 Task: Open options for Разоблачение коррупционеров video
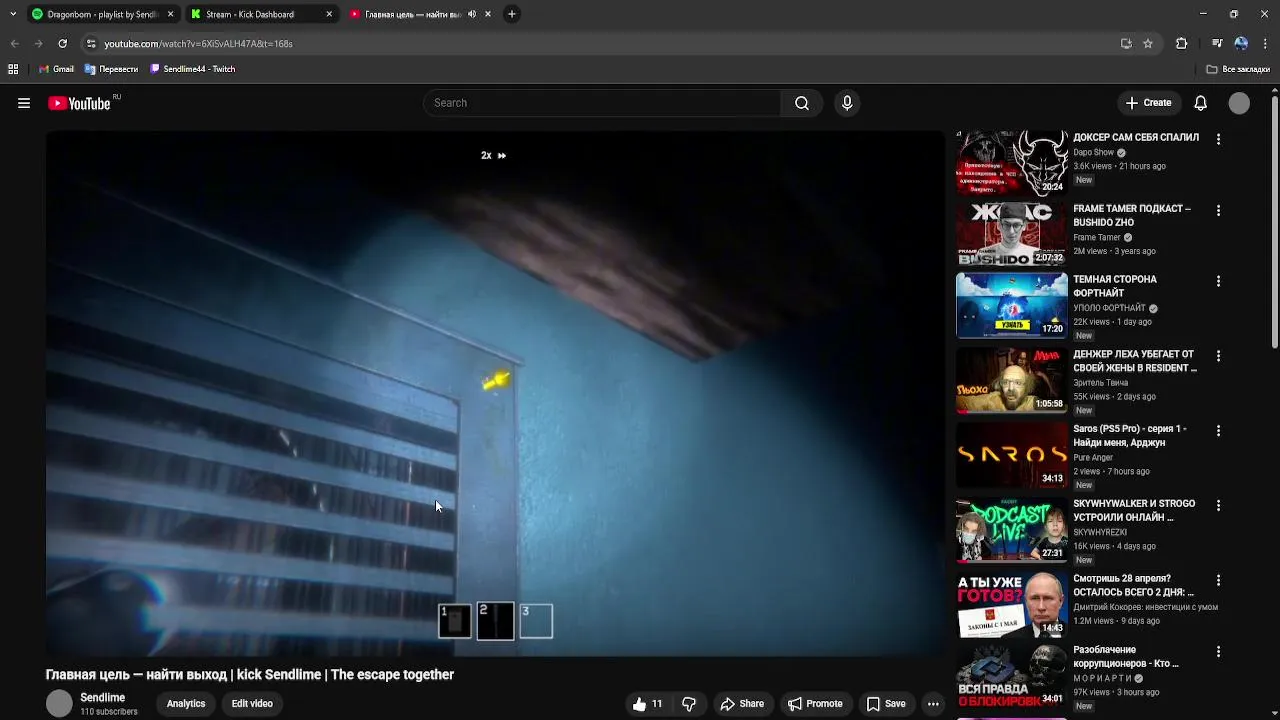1218,651
